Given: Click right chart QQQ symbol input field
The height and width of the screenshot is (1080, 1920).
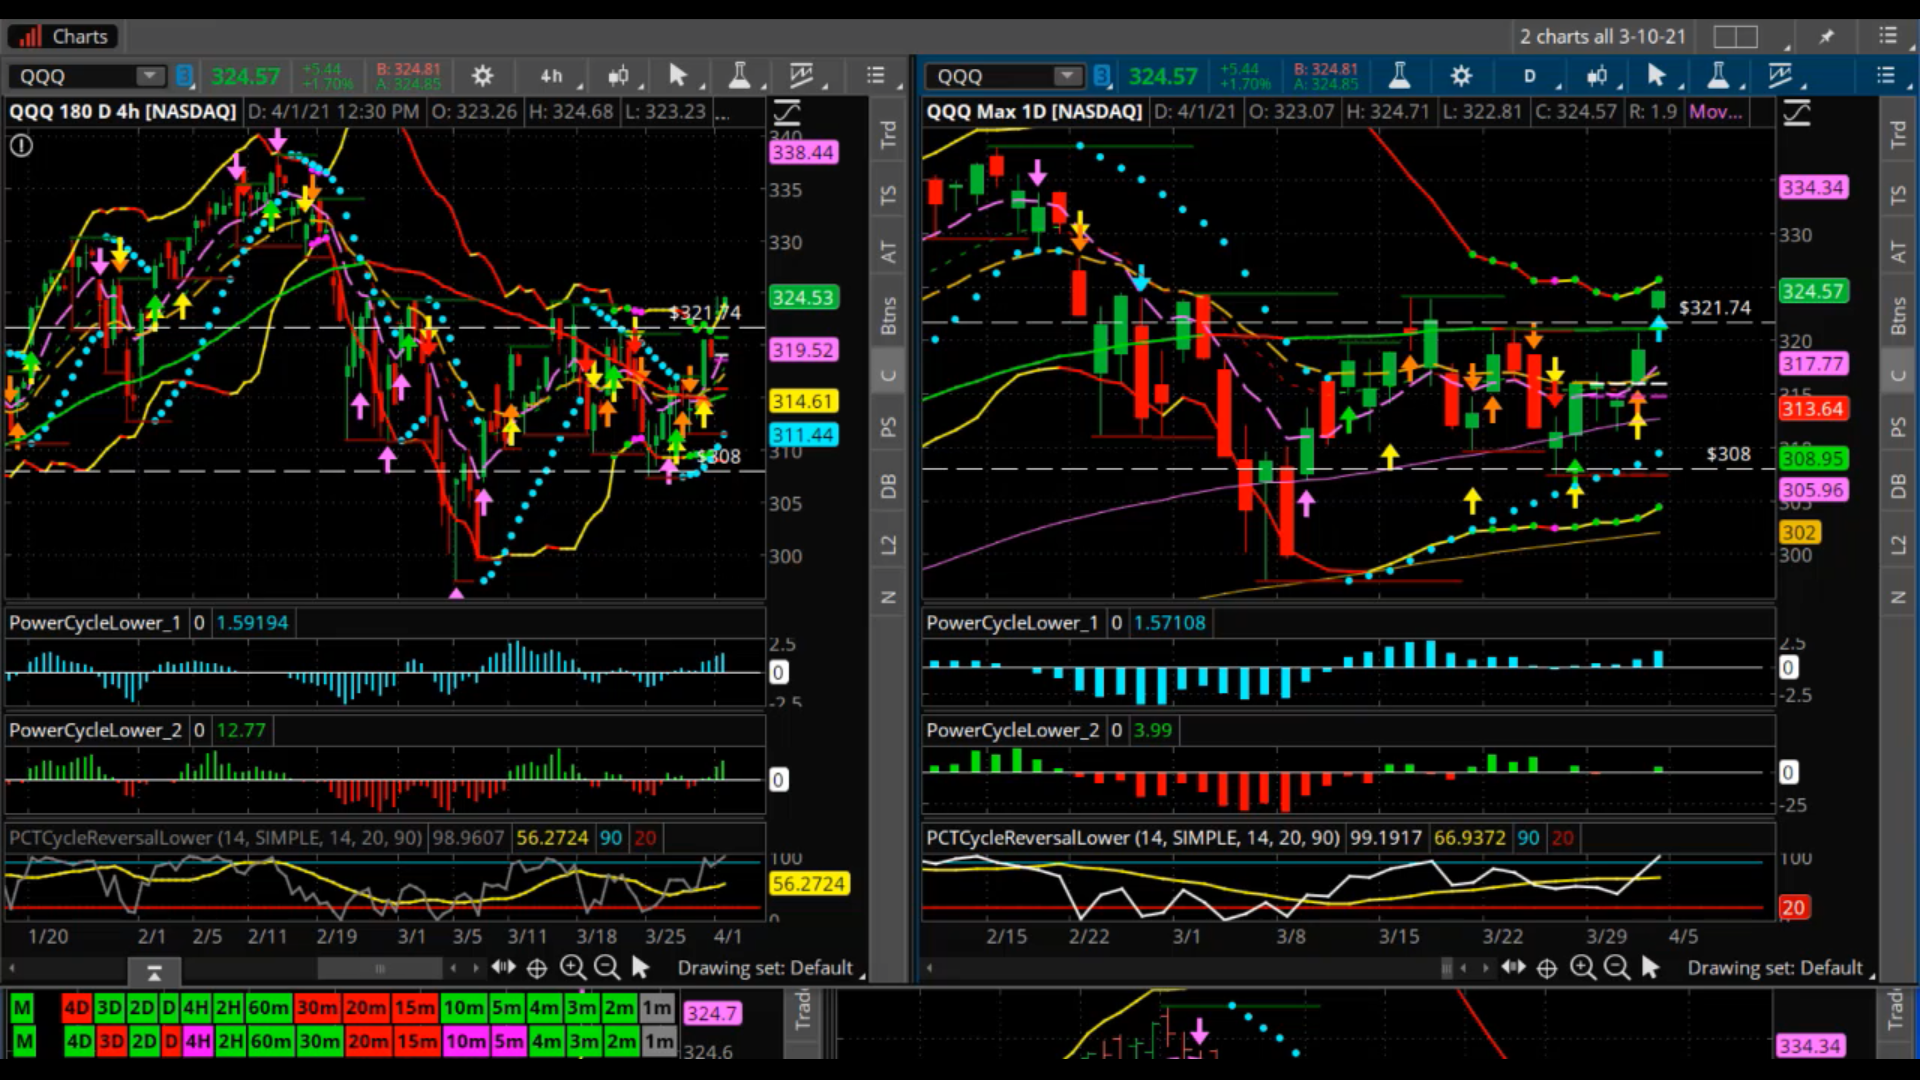Looking at the screenshot, I should coord(990,76).
